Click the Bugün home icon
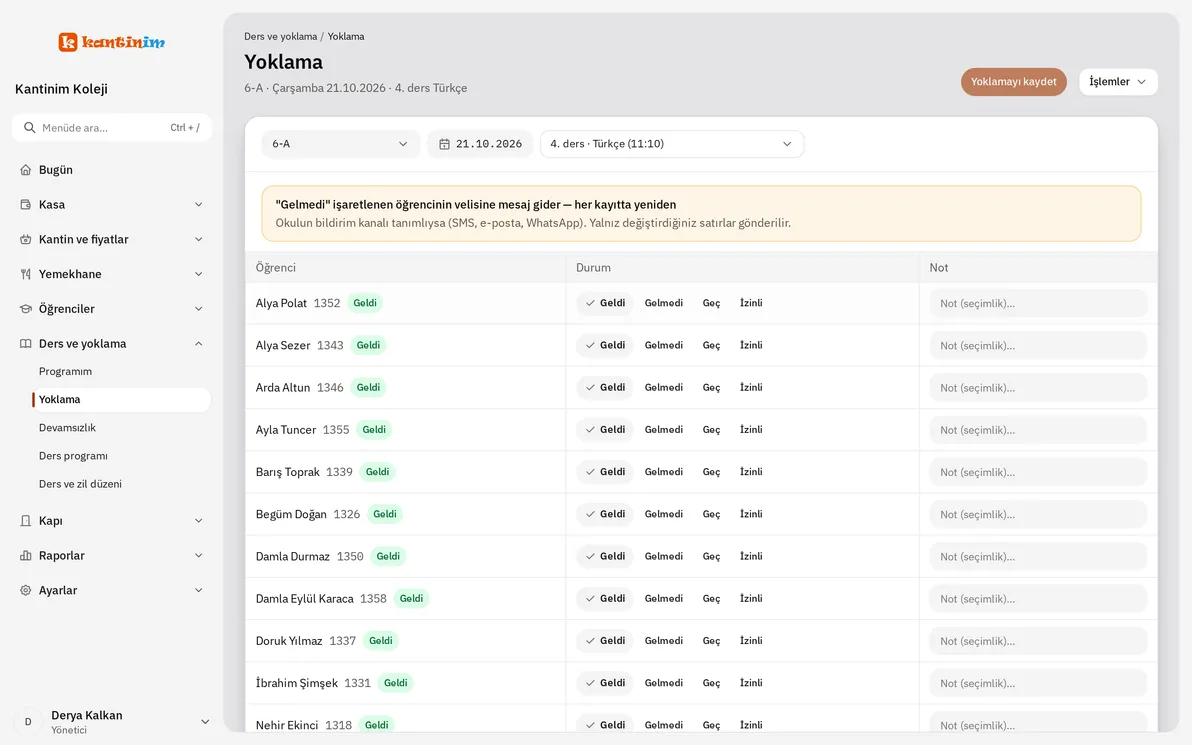This screenshot has width=1192, height=745. [26, 170]
